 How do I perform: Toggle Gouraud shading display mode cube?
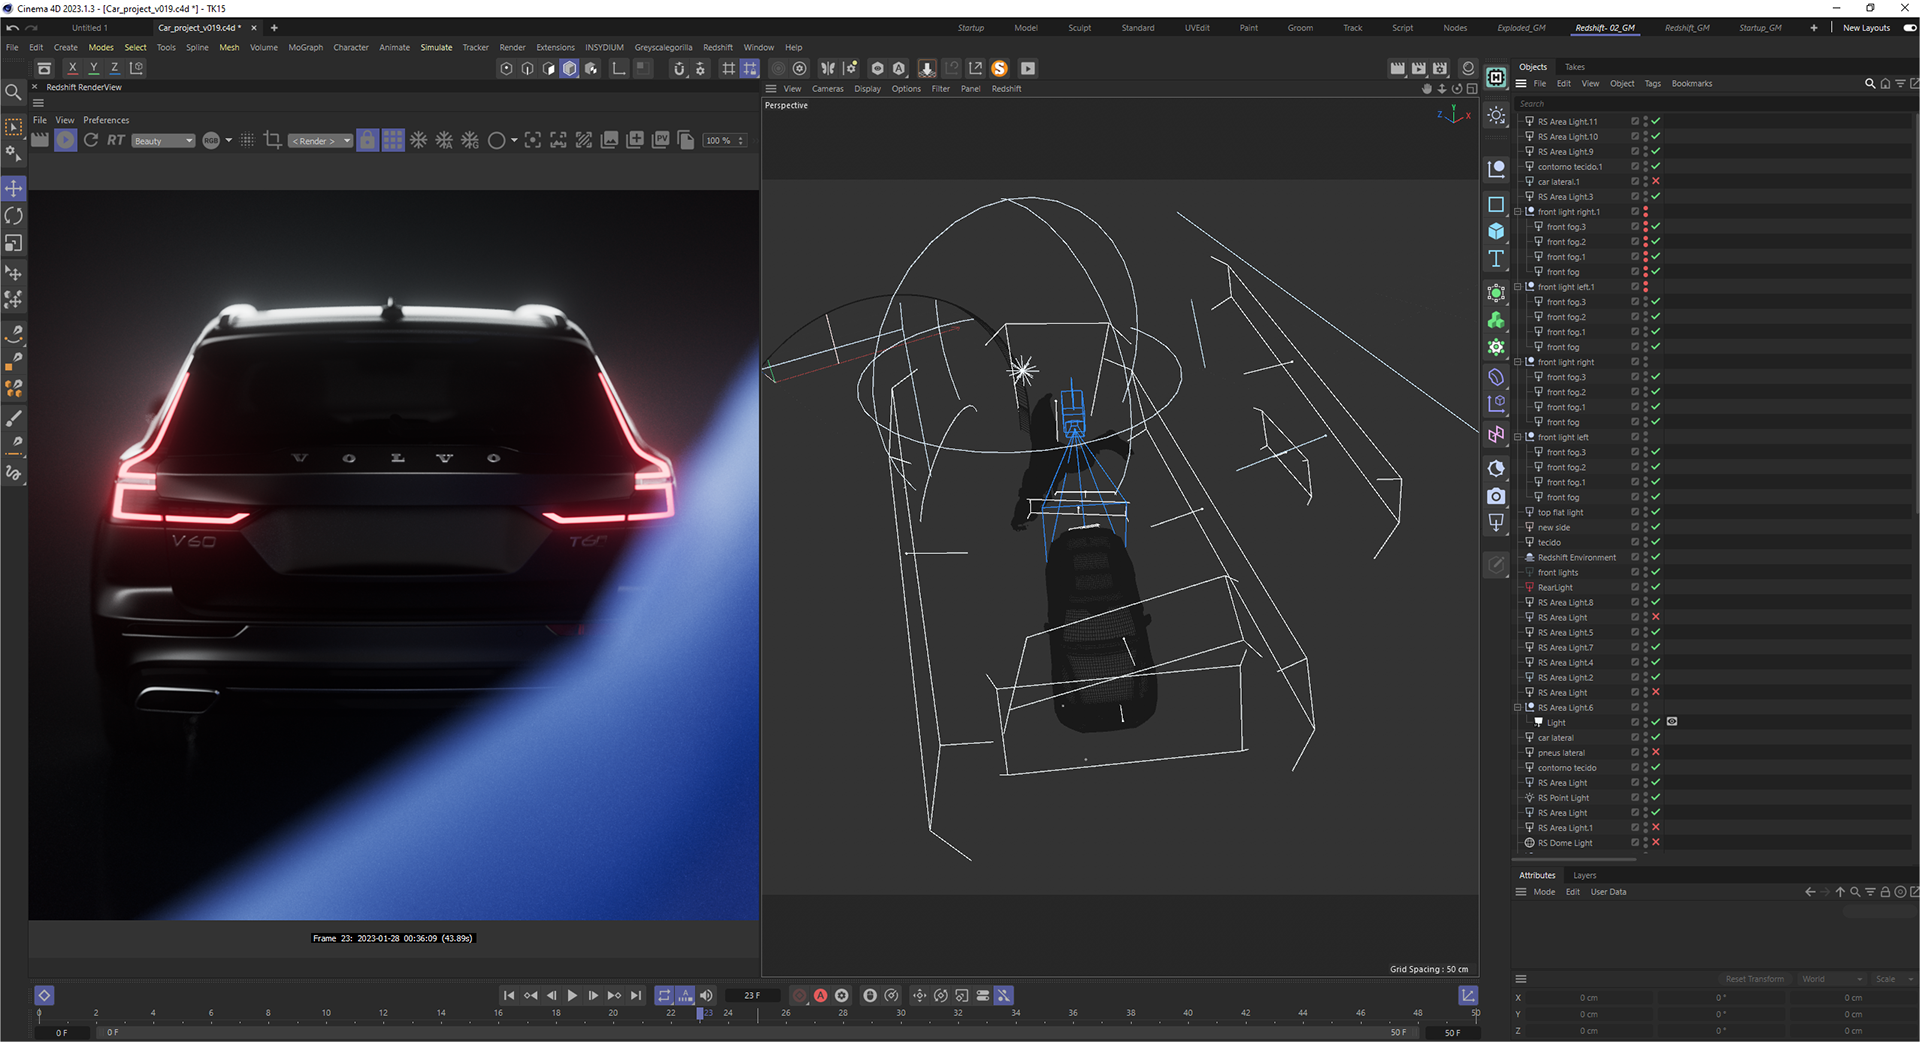(570, 68)
